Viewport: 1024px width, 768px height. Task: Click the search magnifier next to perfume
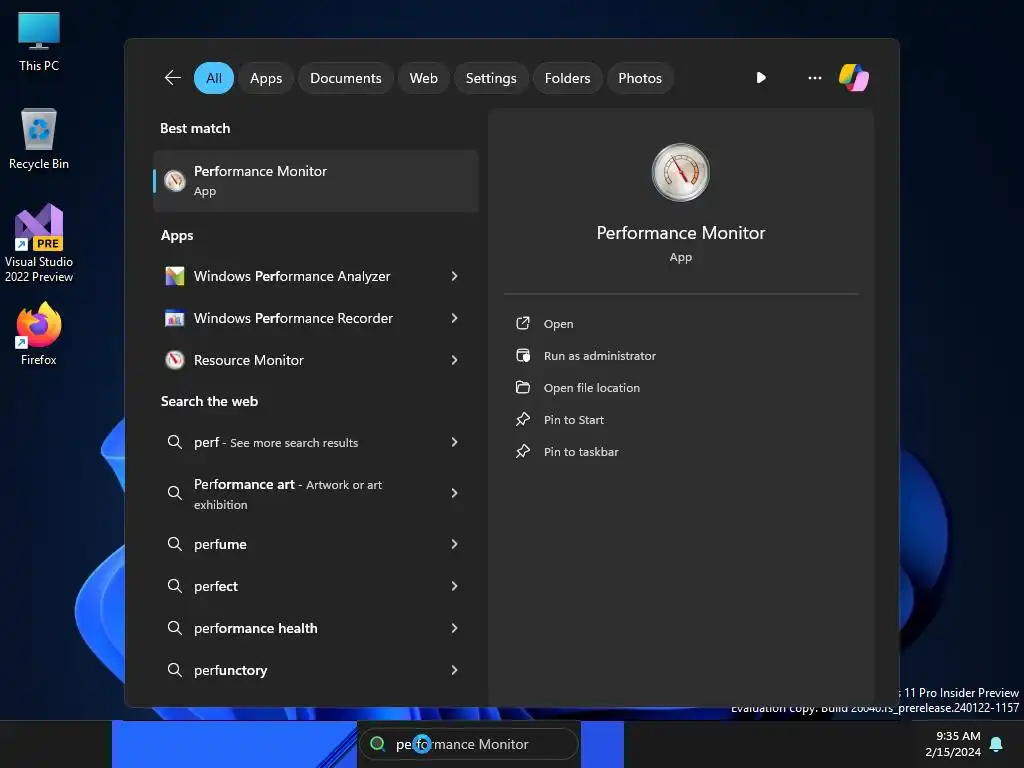pyautogui.click(x=174, y=543)
